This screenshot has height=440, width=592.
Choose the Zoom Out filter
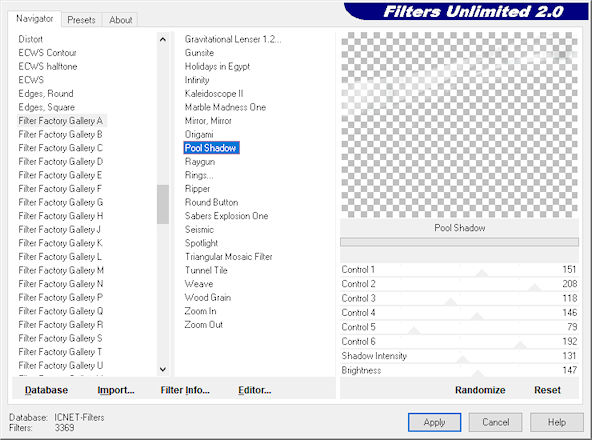tap(204, 325)
